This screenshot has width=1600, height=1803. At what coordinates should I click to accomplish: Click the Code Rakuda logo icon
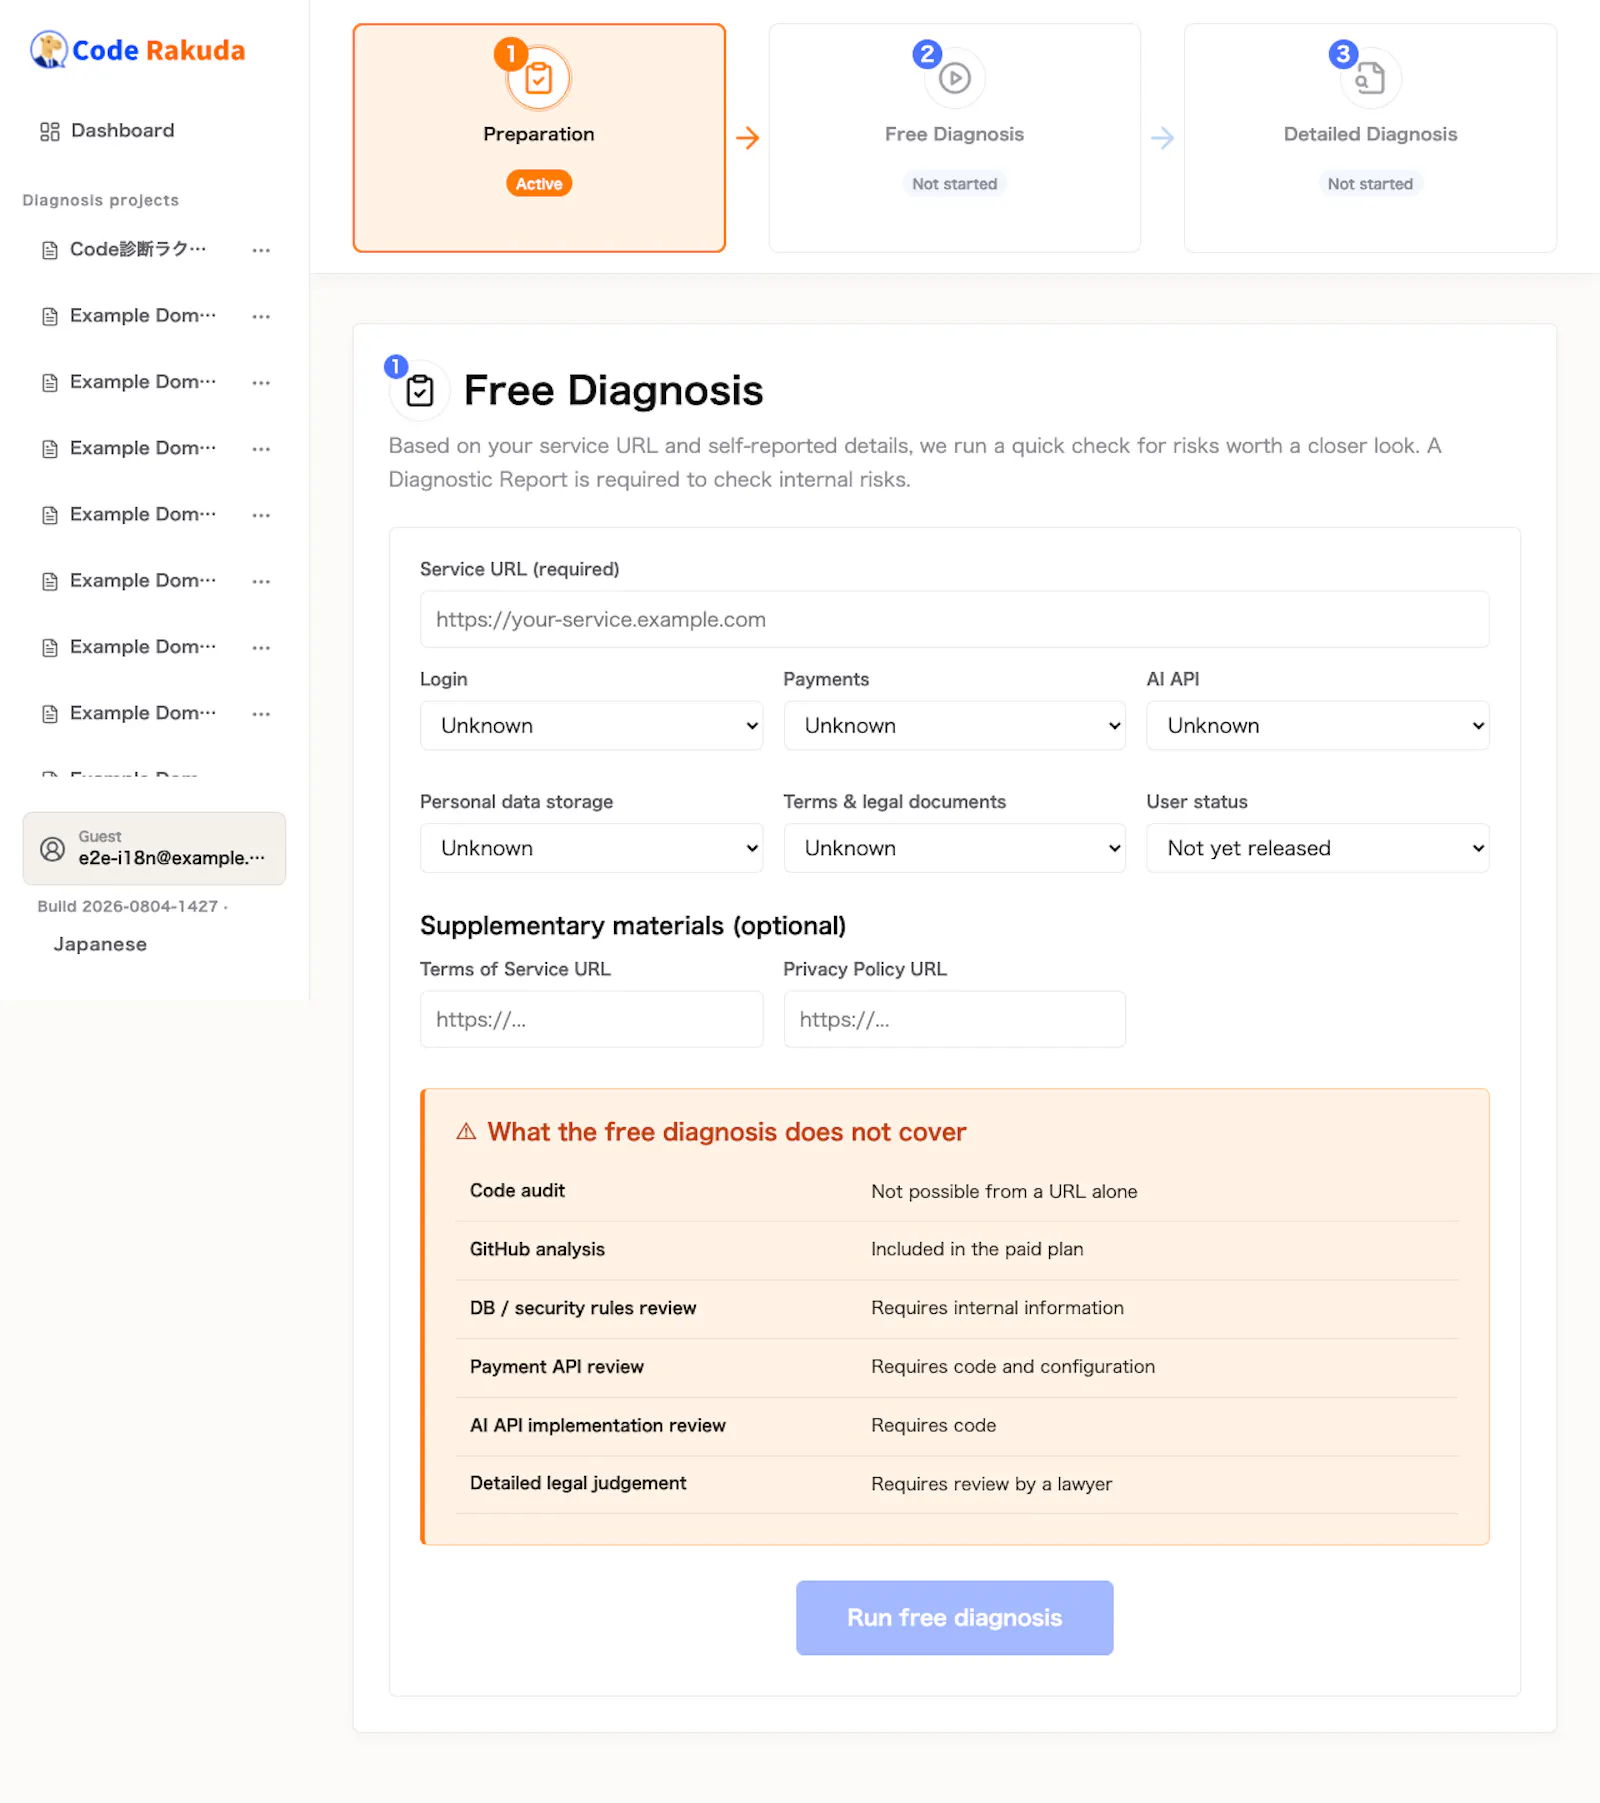49,49
